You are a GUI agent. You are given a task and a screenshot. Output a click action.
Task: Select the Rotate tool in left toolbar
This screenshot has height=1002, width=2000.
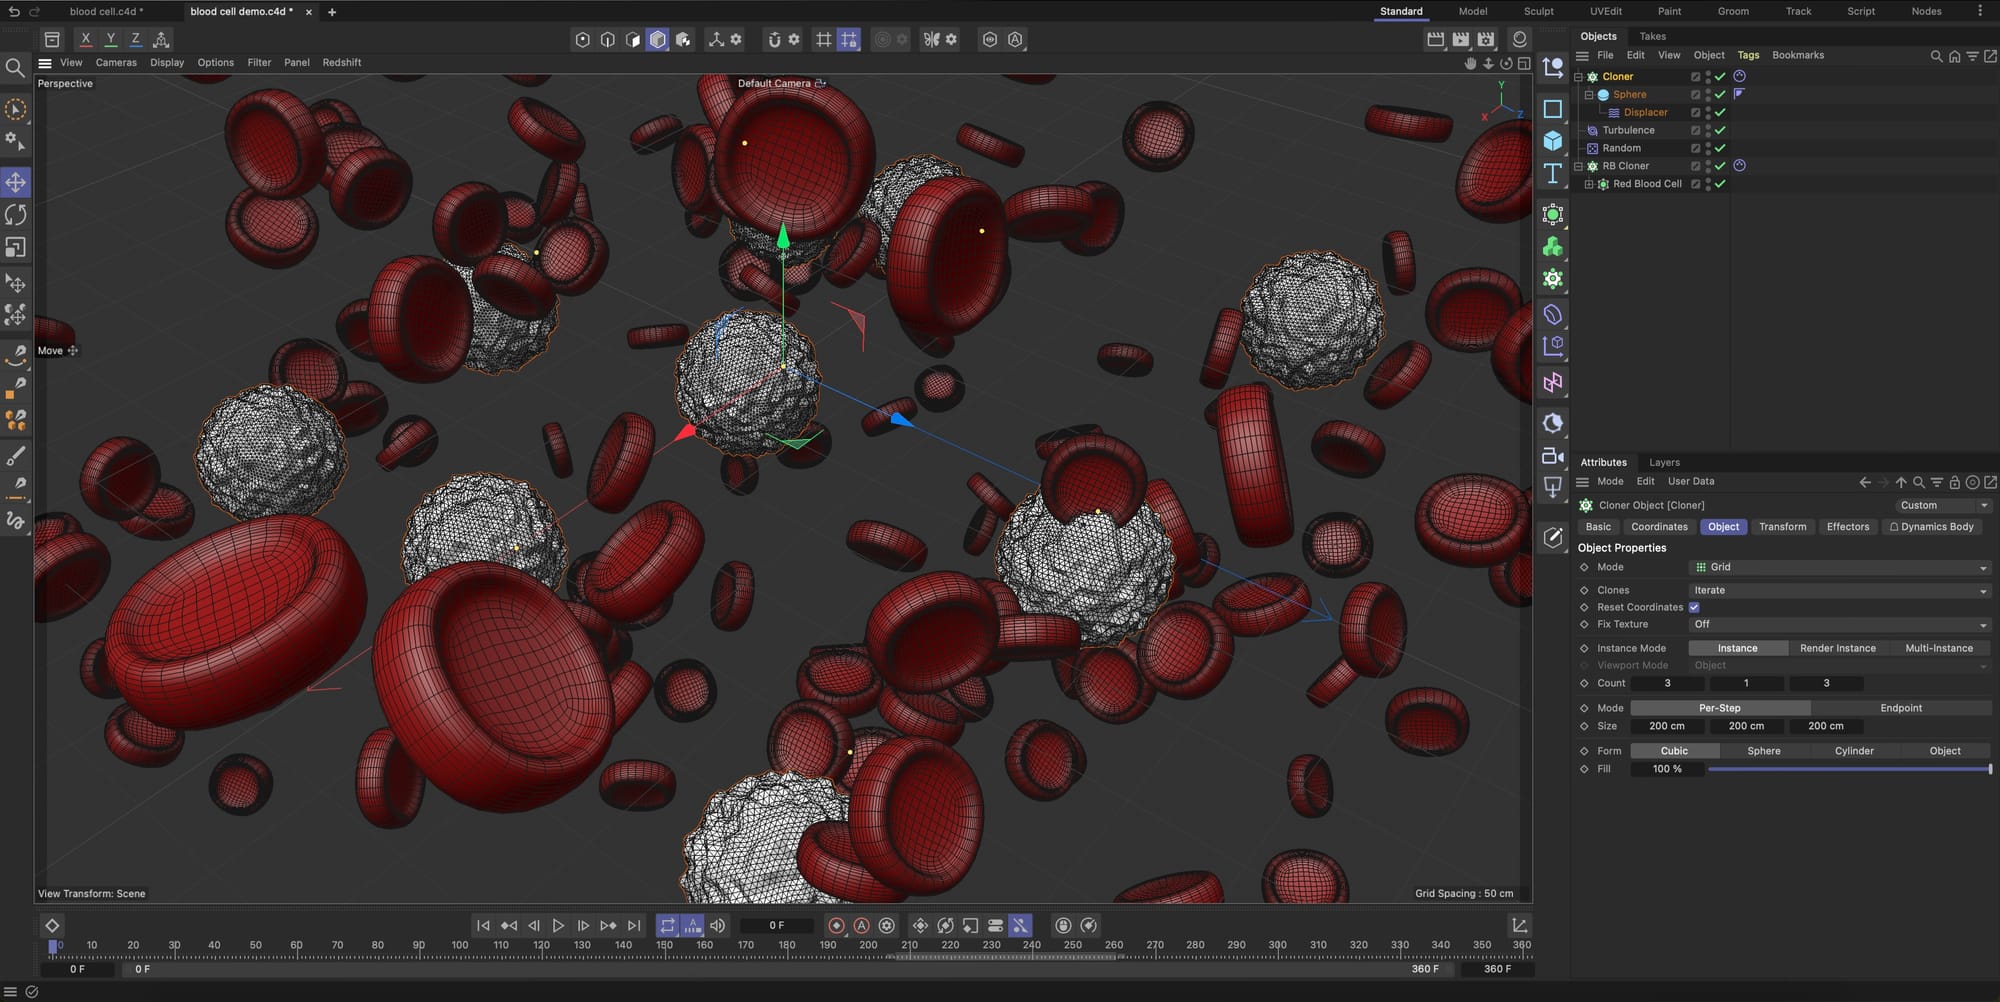(16, 215)
